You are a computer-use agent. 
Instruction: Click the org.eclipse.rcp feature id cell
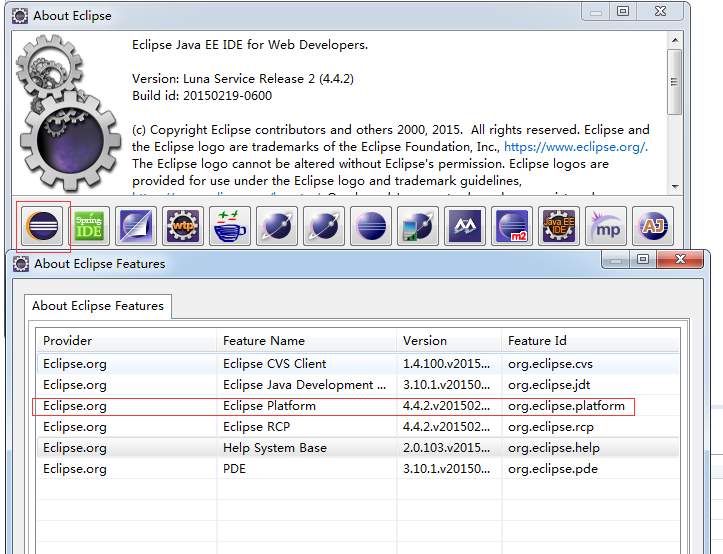pyautogui.click(x=551, y=427)
